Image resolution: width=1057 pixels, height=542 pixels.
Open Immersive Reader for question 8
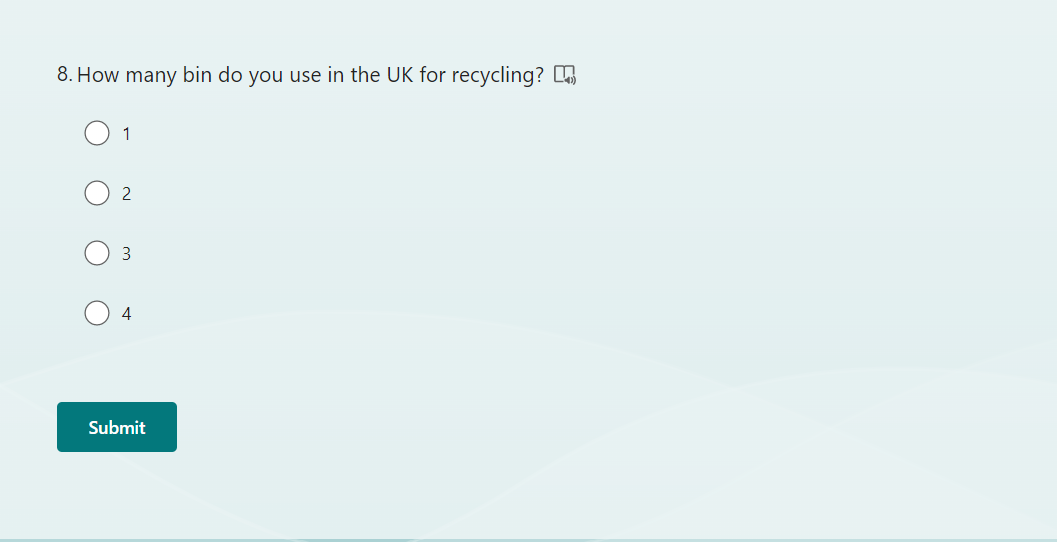click(x=565, y=75)
